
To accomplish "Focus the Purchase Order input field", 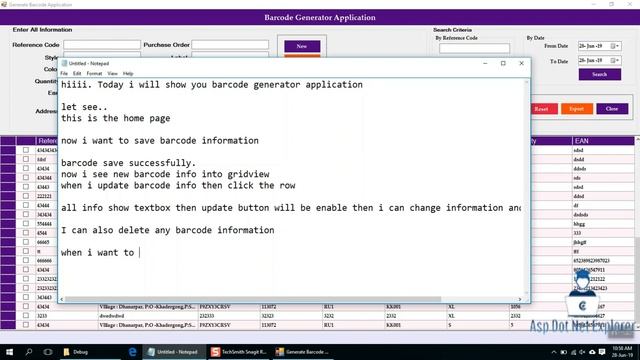I will coord(230,44).
